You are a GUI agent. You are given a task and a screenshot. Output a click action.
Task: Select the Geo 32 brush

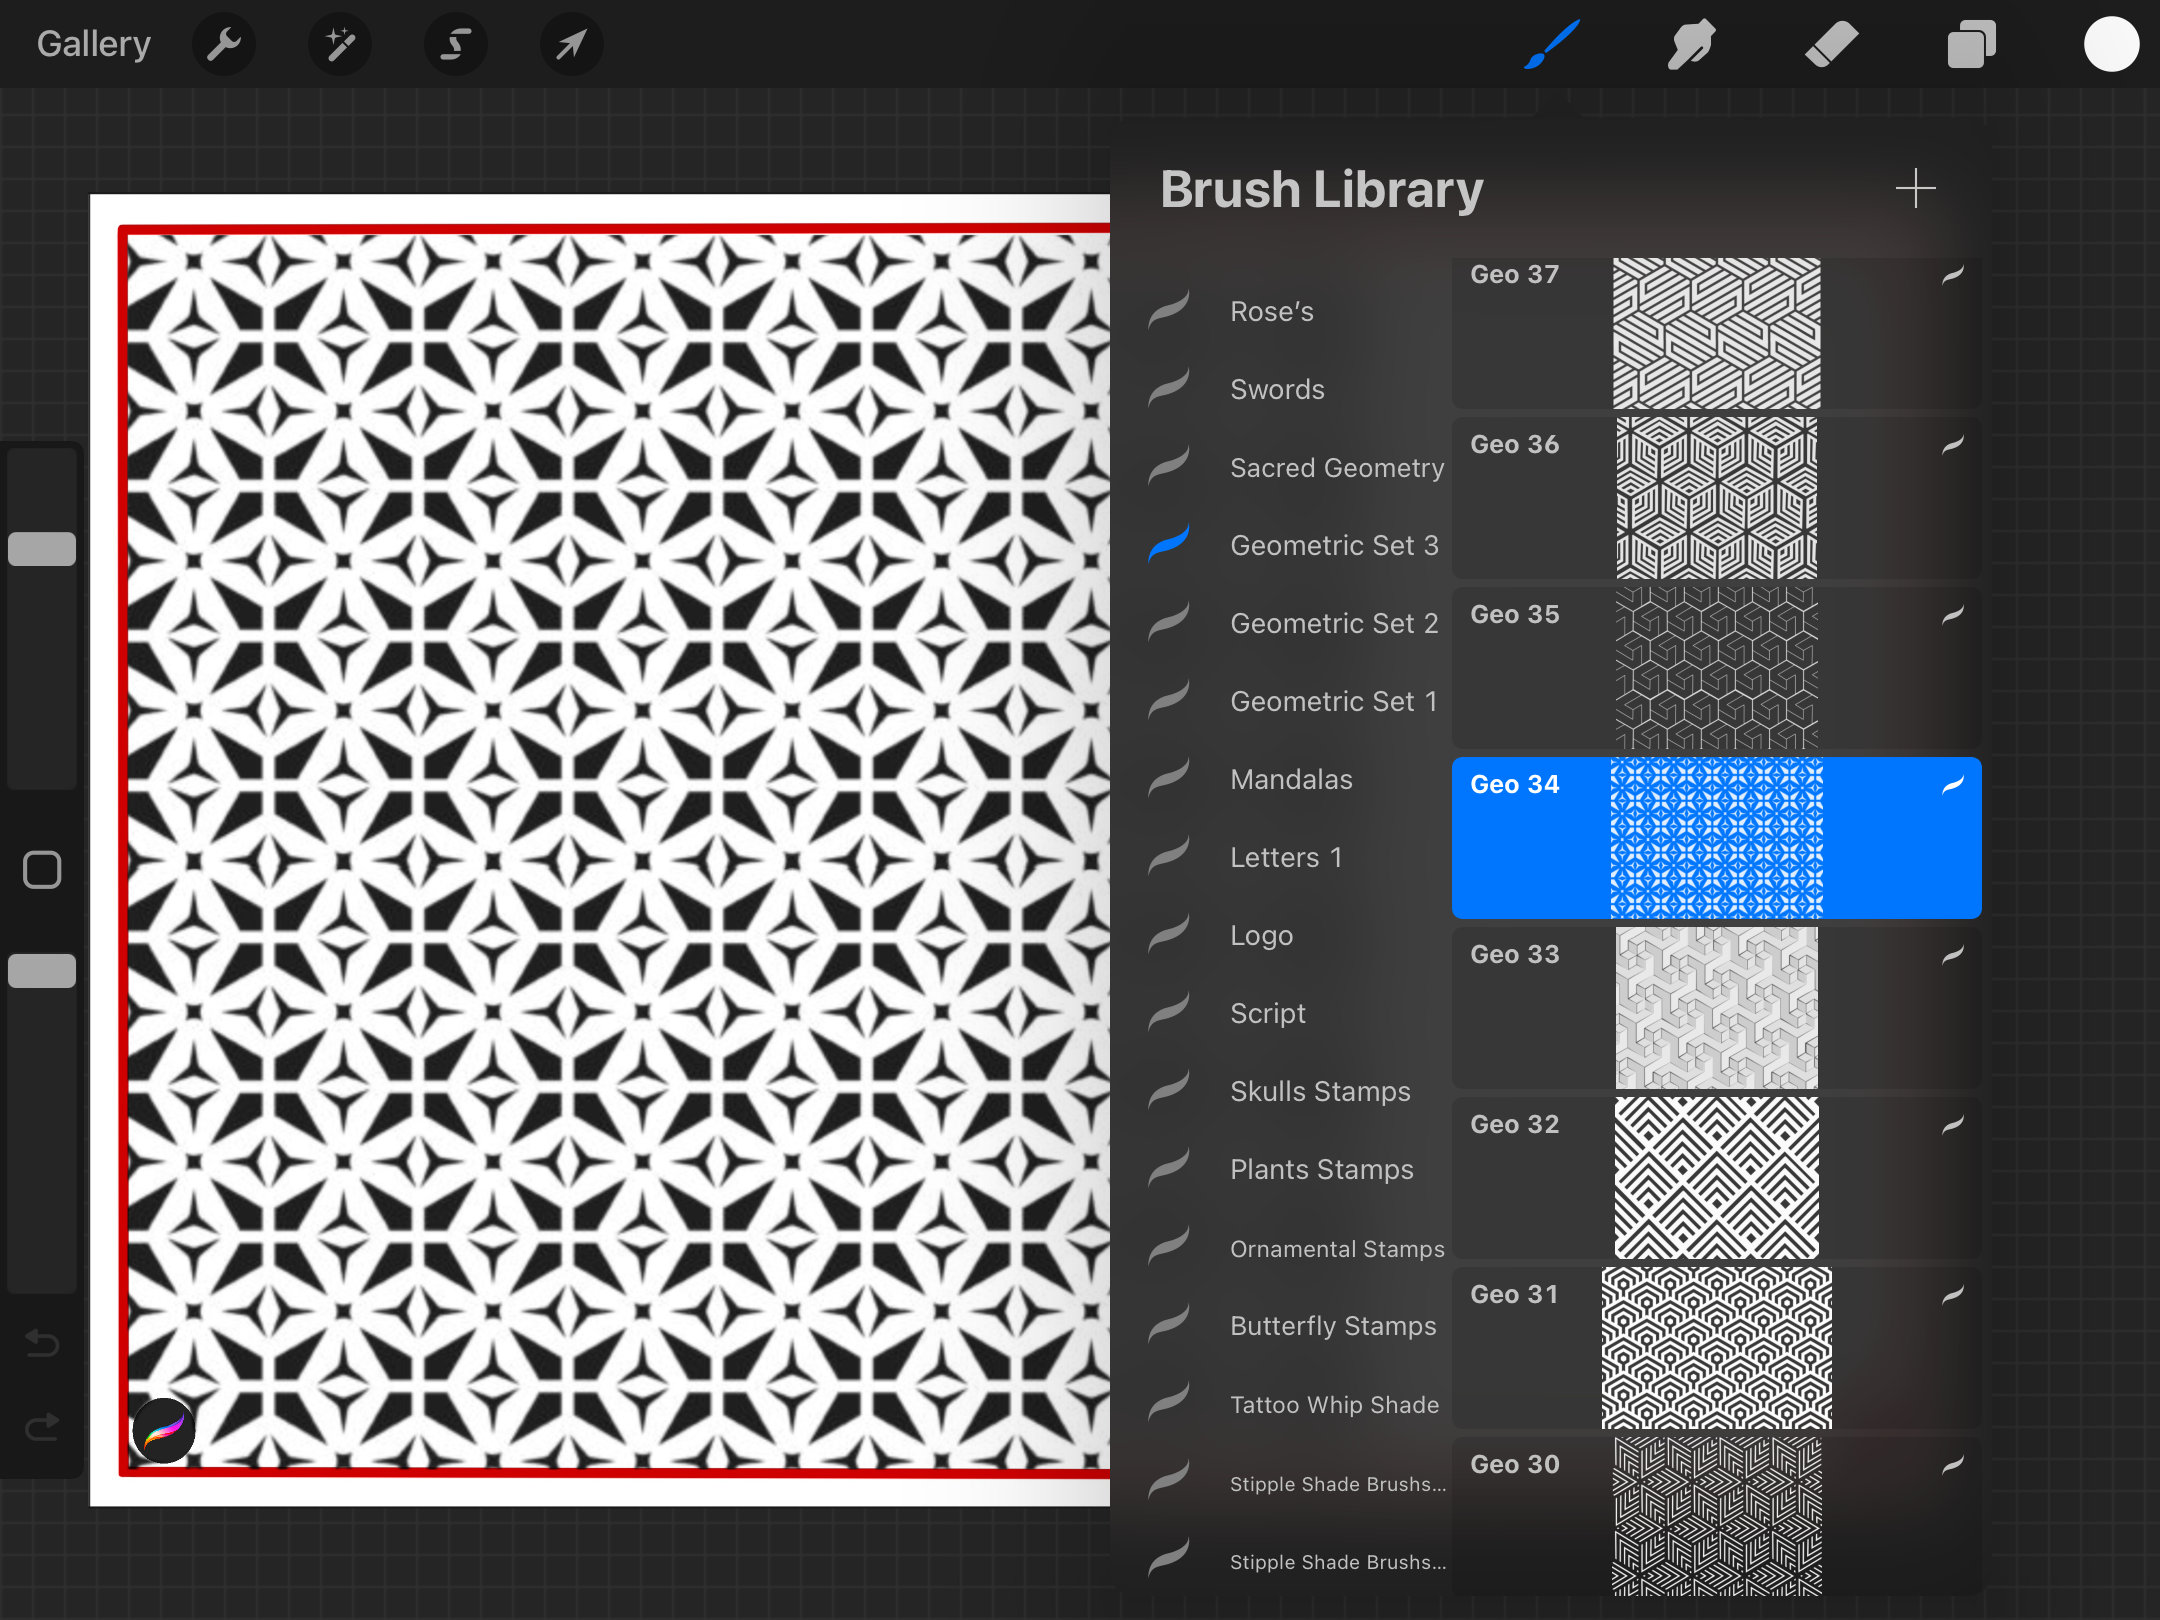[x=1716, y=1178]
